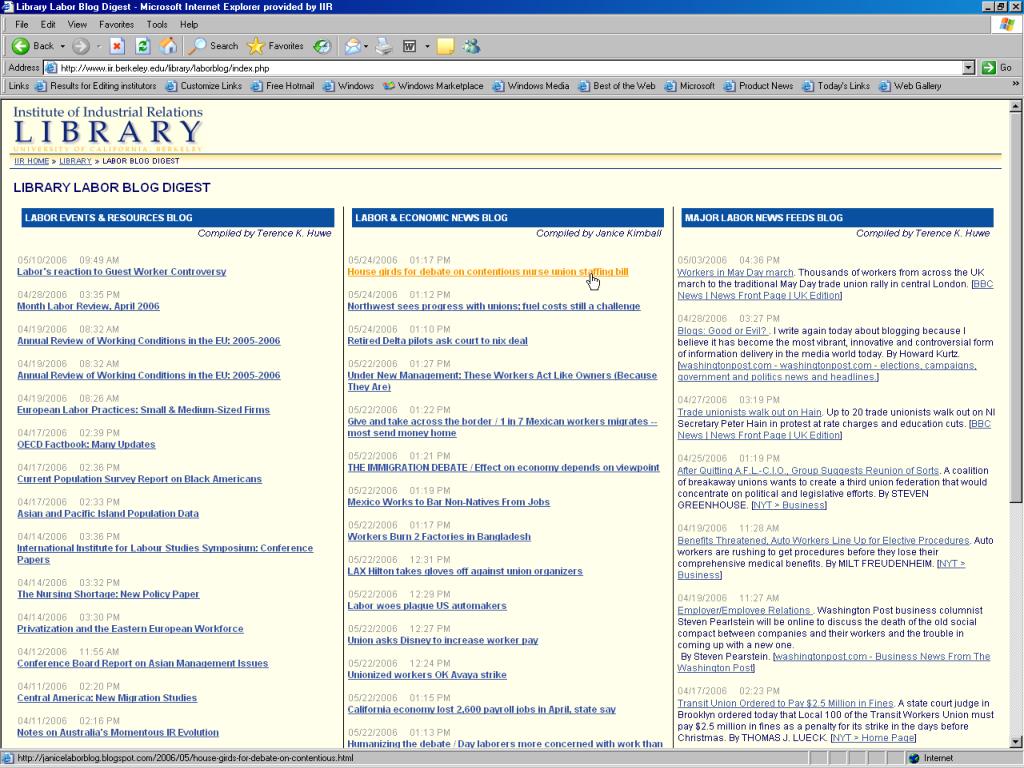This screenshot has width=1024, height=768.
Task: Open House girds for debate nurse union link
Action: pyautogui.click(x=488, y=272)
